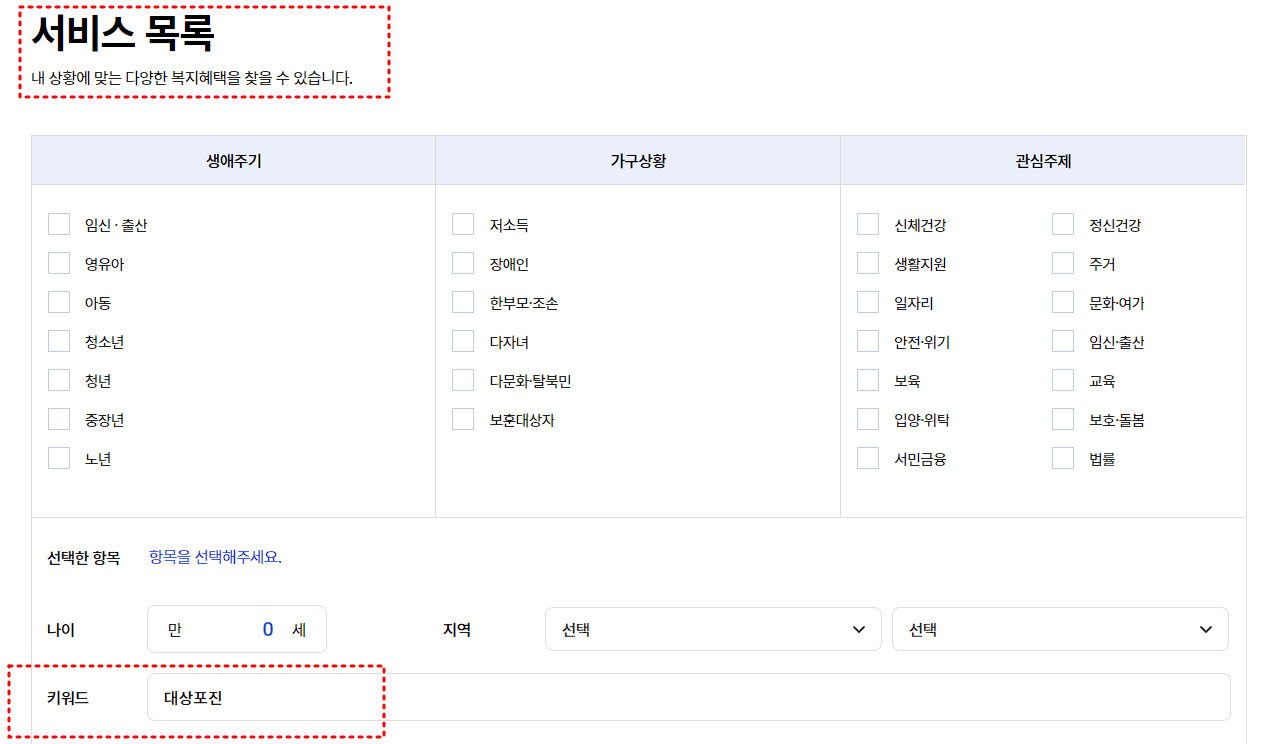The image size is (1268, 744).
Task: Tick the 문화·여가 checkbox
Action: 1063,302
